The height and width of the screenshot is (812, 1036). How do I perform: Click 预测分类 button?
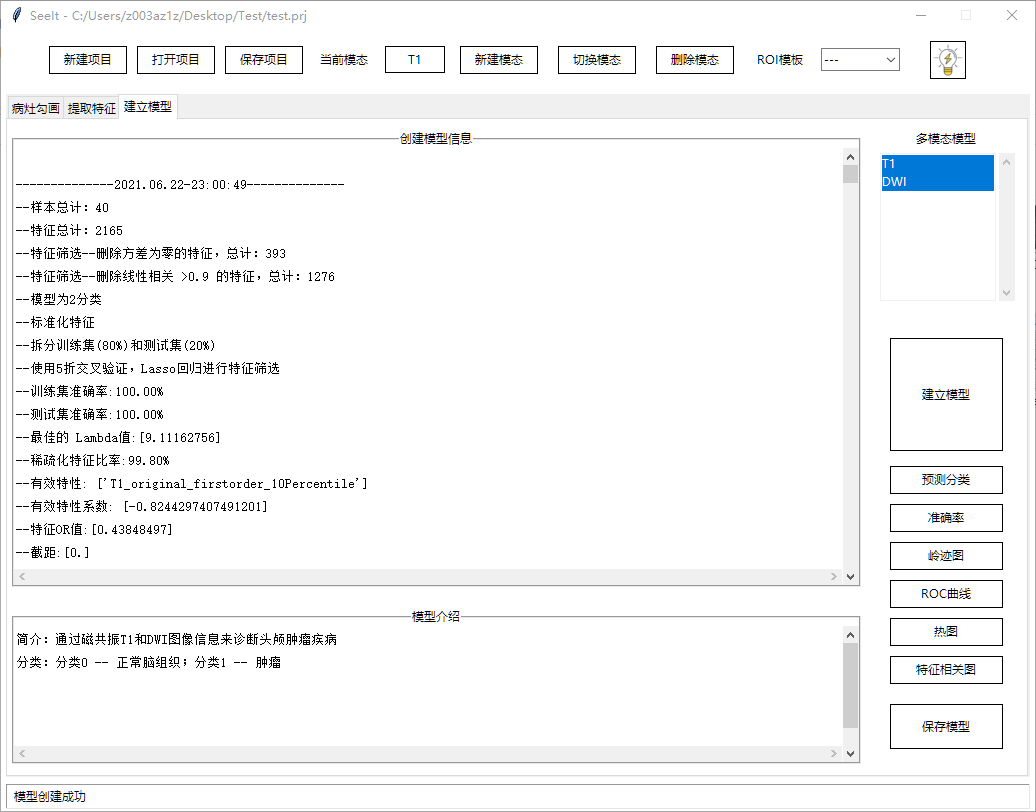(946, 480)
